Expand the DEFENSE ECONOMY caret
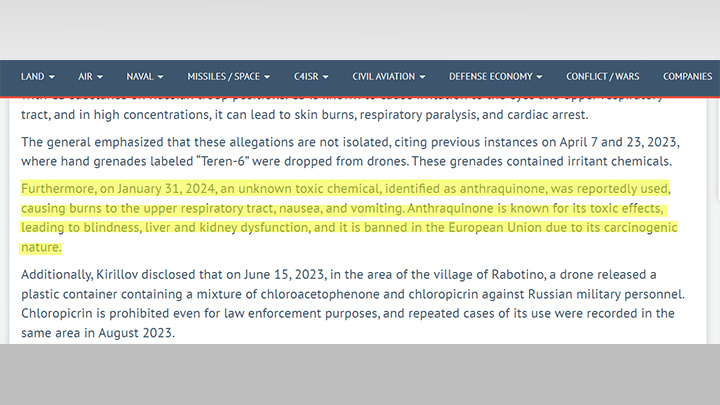Screen dimensions: 720x405 [x=540, y=77]
